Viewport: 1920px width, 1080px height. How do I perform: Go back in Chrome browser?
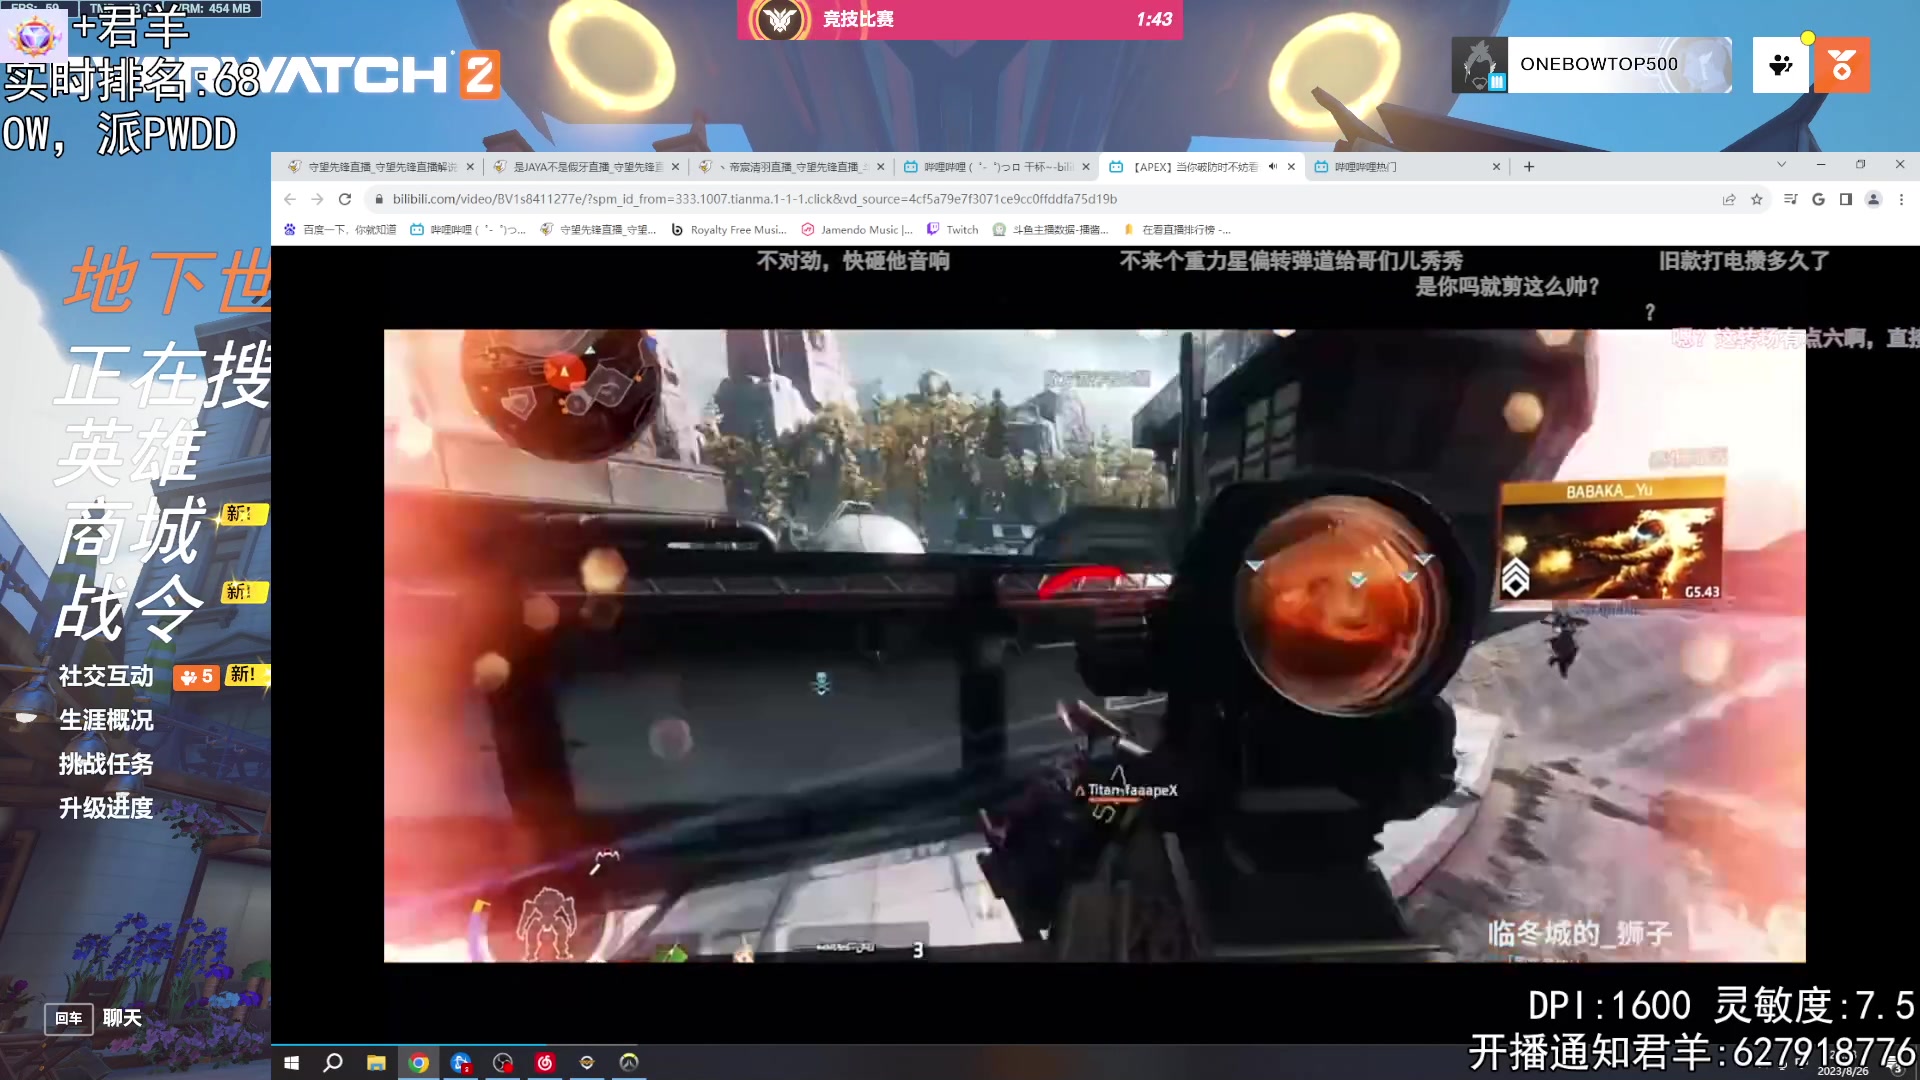pos(290,199)
